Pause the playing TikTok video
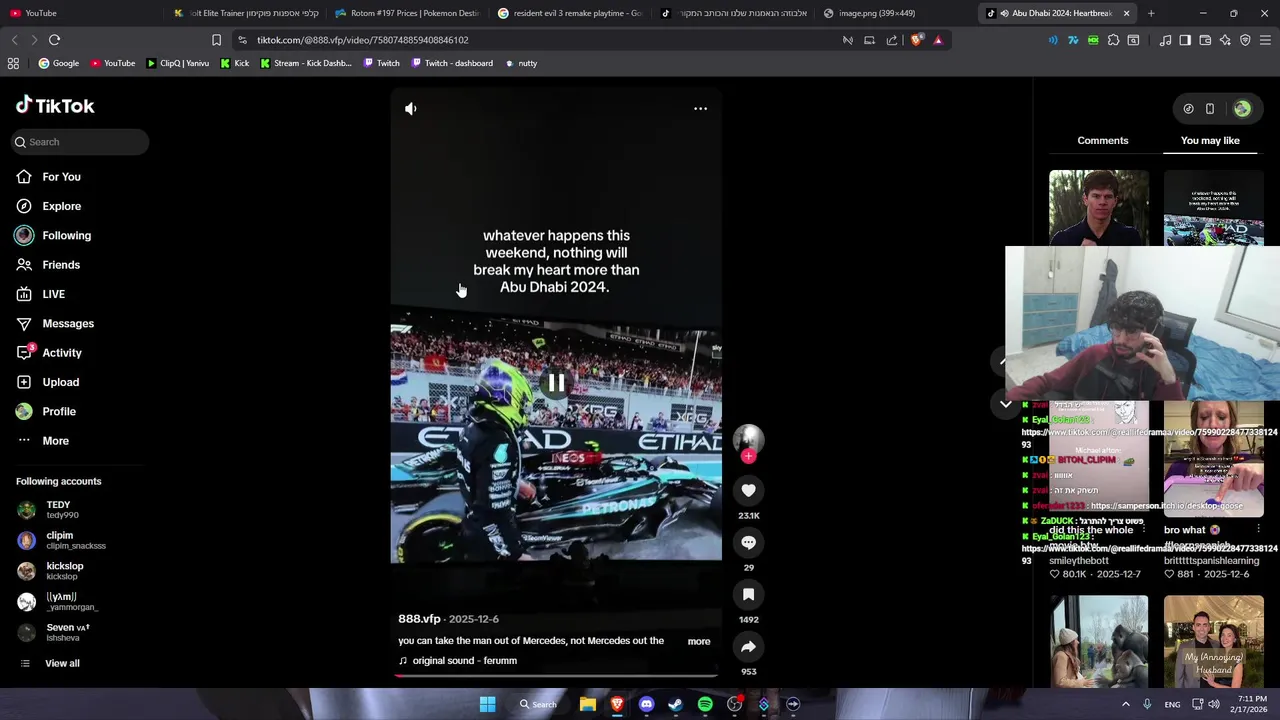The width and height of the screenshot is (1280, 720). (x=556, y=382)
